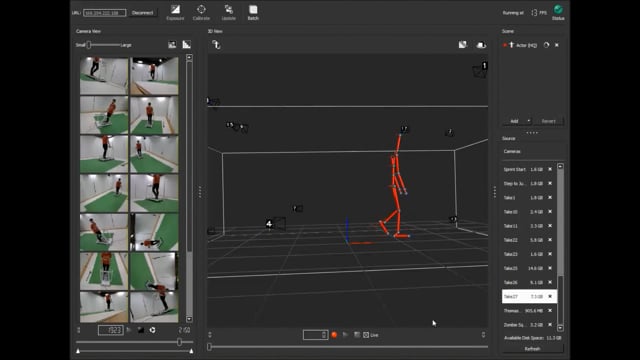The image size is (640, 360).
Task: Delete the Take22 recording
Action: 550,240
